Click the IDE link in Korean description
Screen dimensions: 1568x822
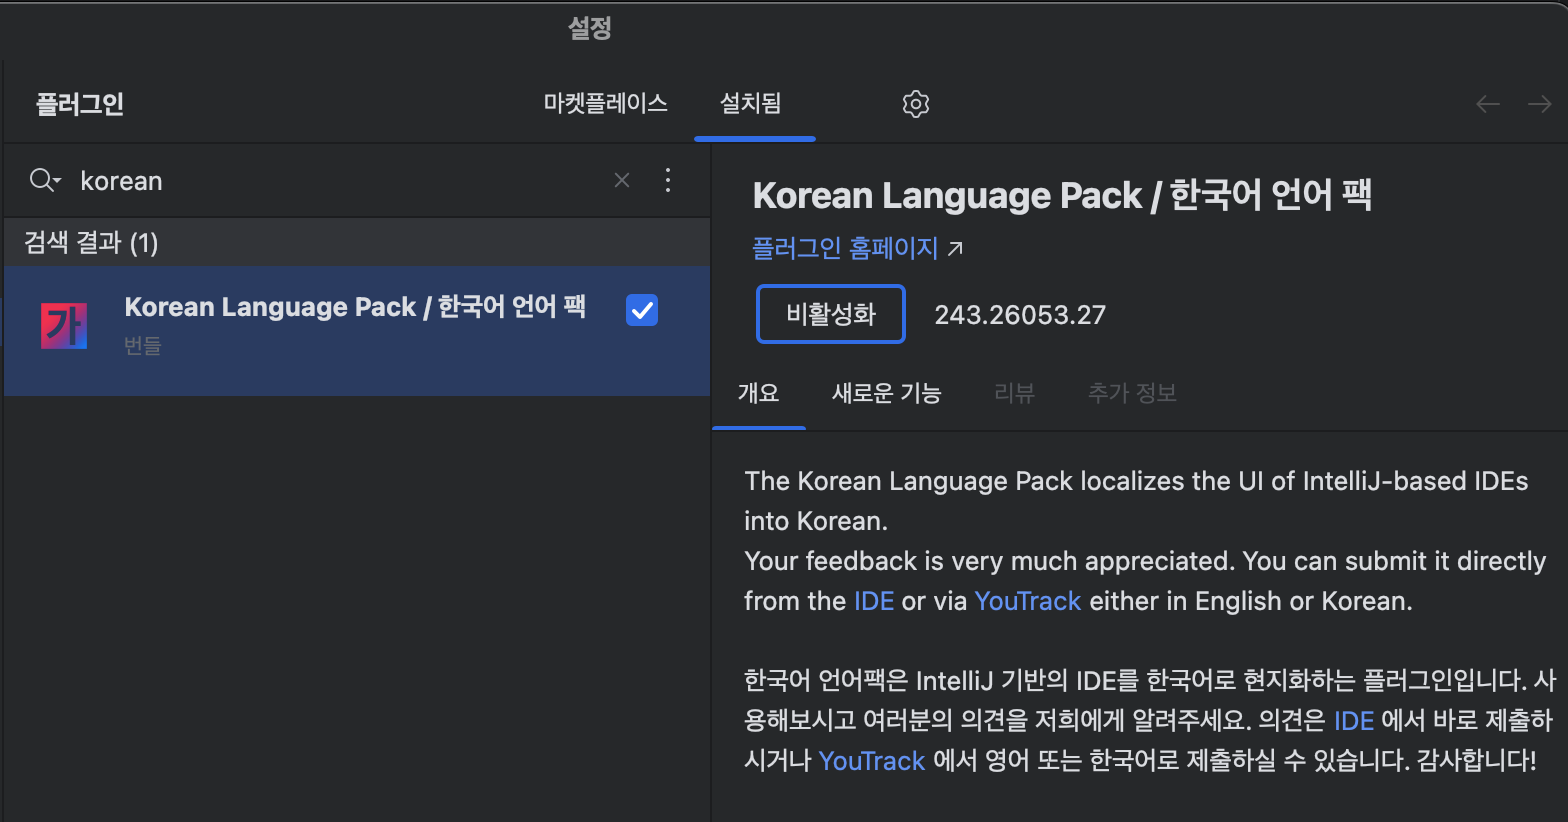tap(1354, 721)
